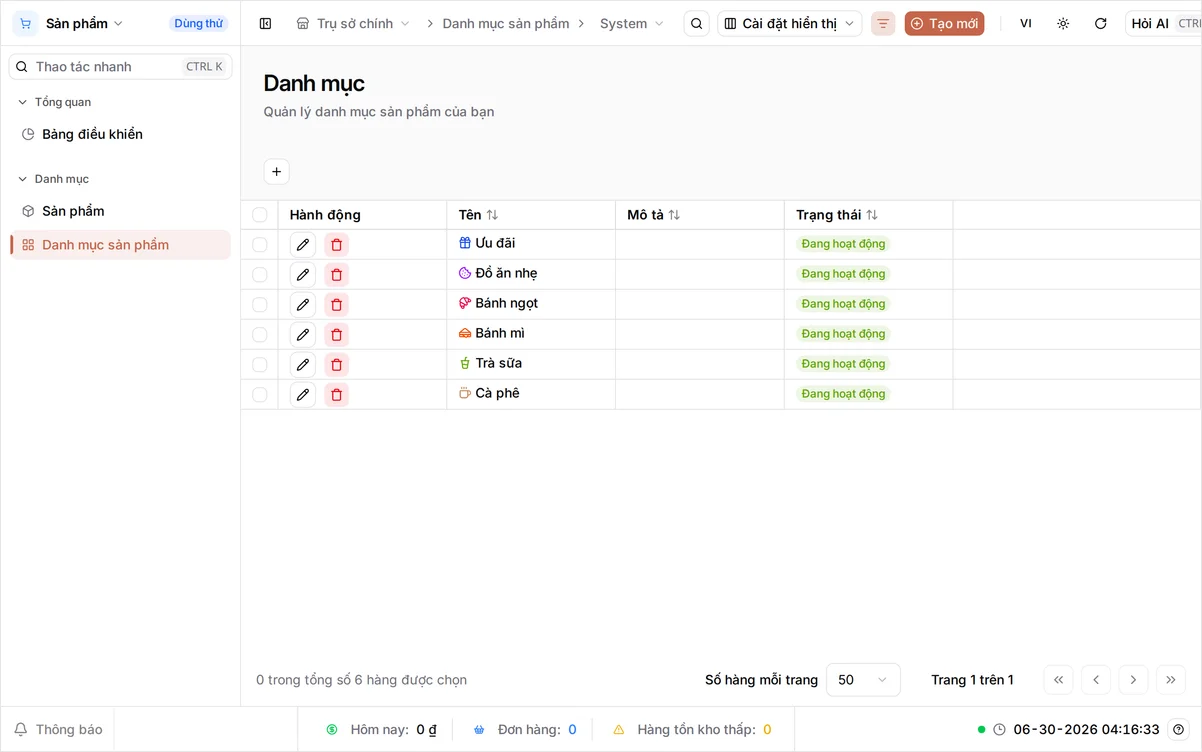Delete the Ưu đãi category
The height and width of the screenshot is (752, 1202).
click(336, 245)
